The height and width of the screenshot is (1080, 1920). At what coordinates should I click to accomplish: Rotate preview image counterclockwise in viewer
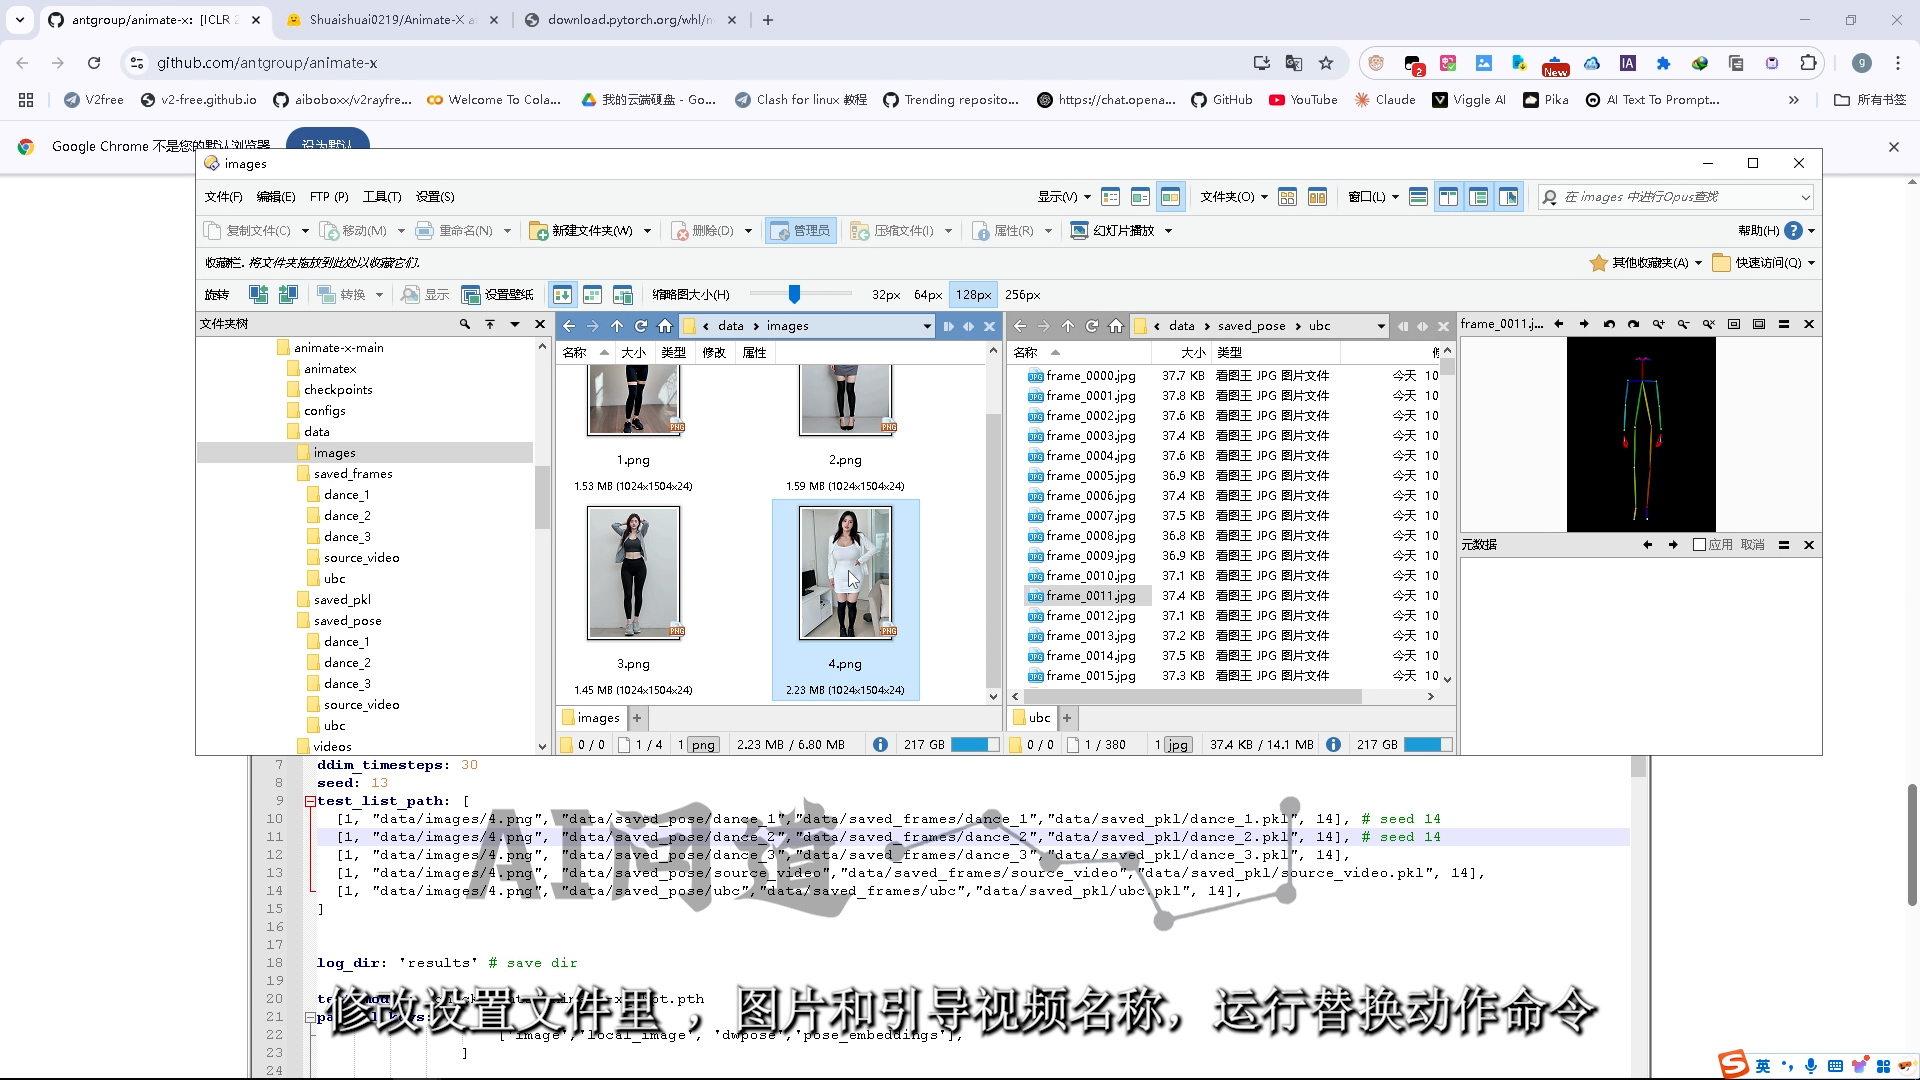[1609, 324]
